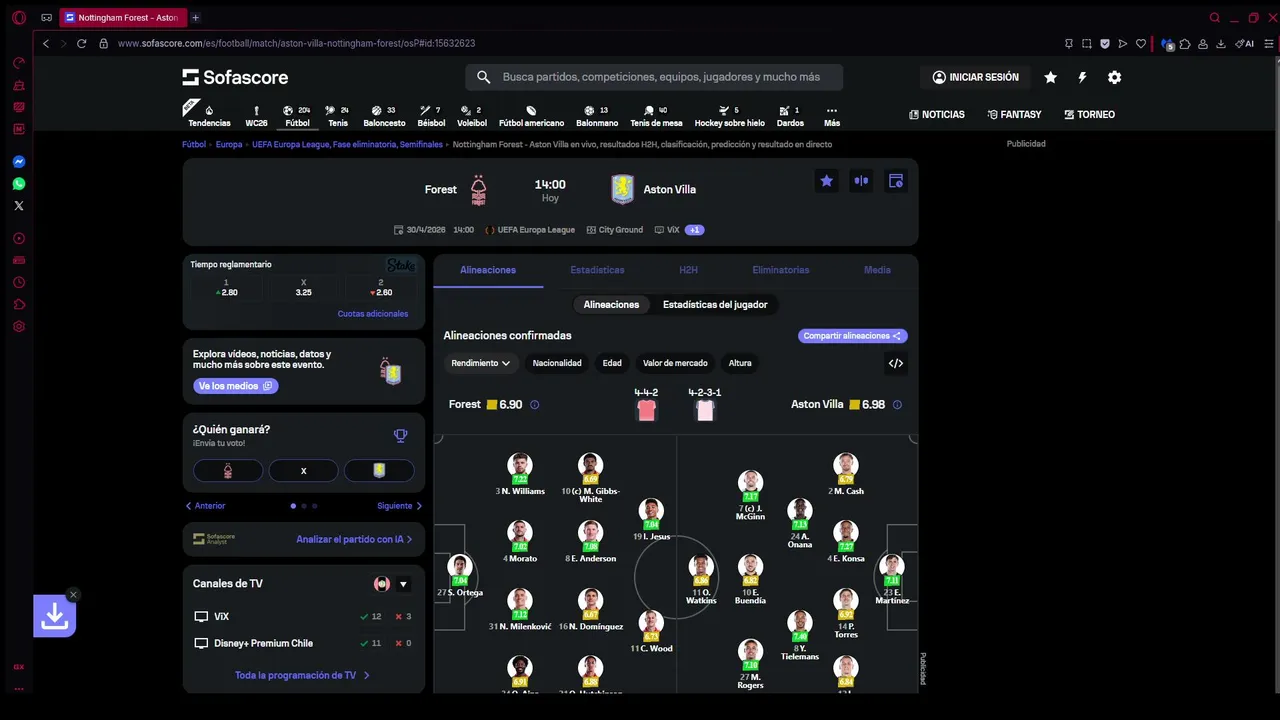Viewport: 1280px width, 720px height.
Task: Reload the current page
Action: point(81,44)
